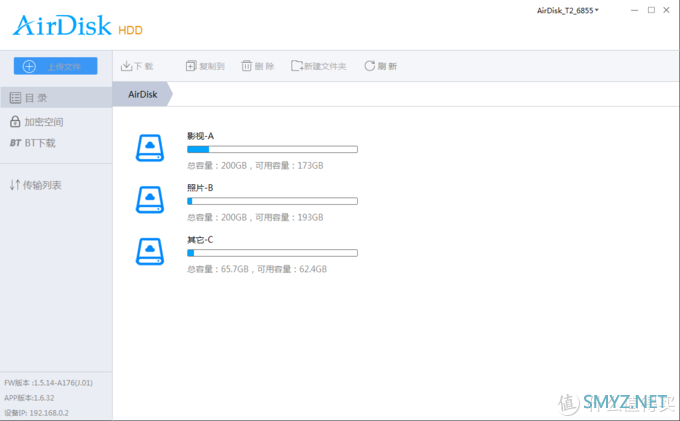
Task: Click the 复制到 copy-to icon
Action: click(x=191, y=66)
